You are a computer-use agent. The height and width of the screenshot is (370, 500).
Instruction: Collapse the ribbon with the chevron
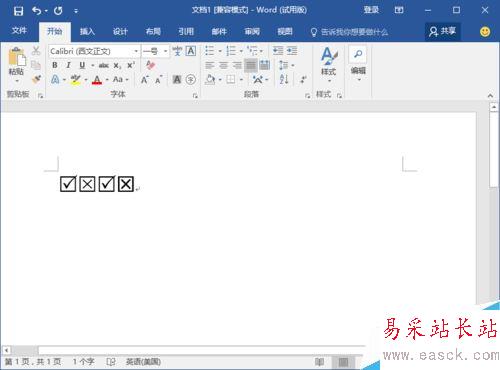(490, 96)
